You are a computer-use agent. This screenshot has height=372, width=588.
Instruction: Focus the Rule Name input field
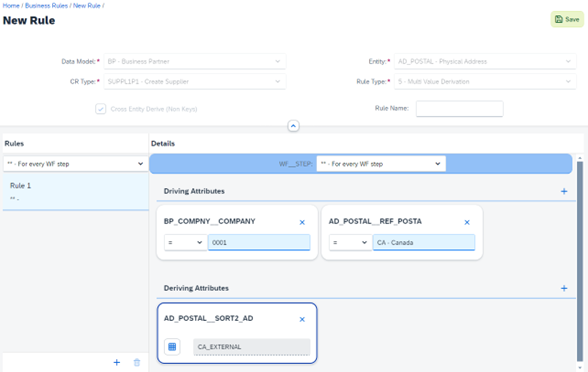(459, 108)
